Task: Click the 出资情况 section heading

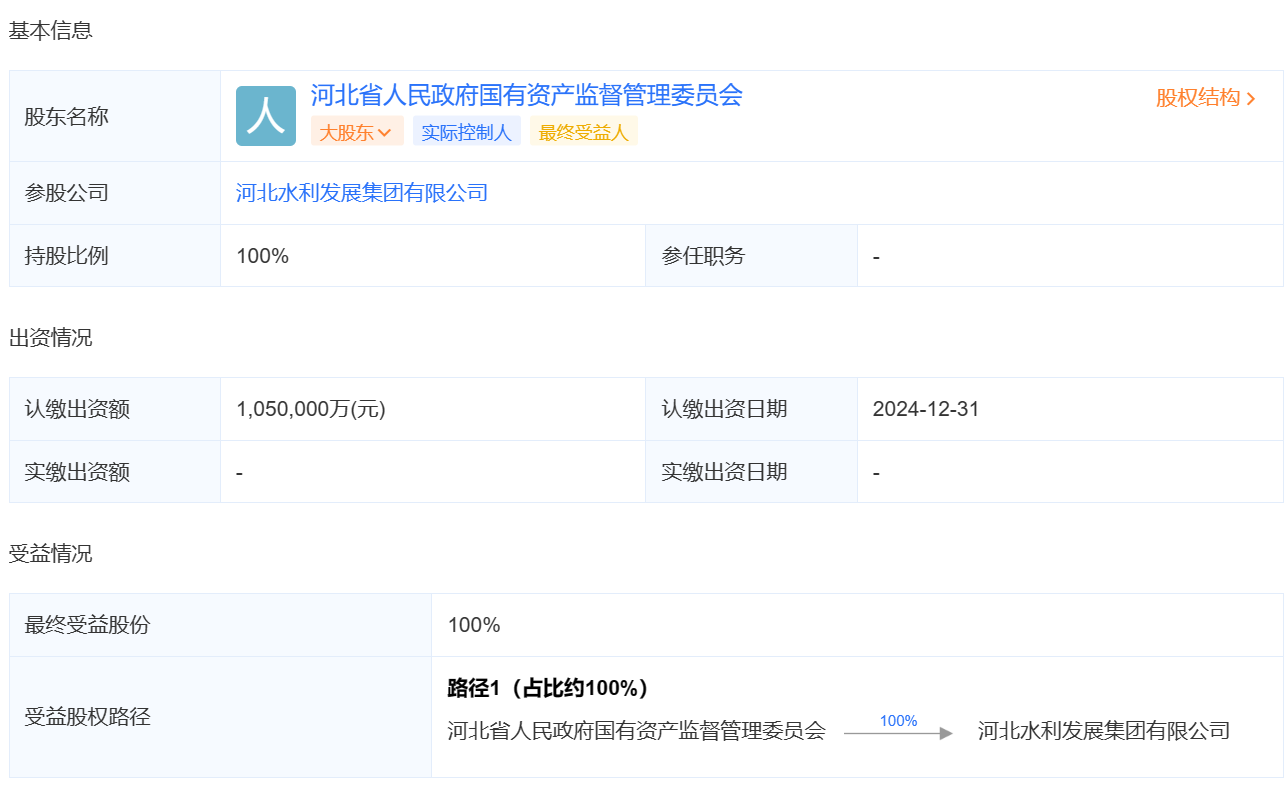Action: pos(51,338)
